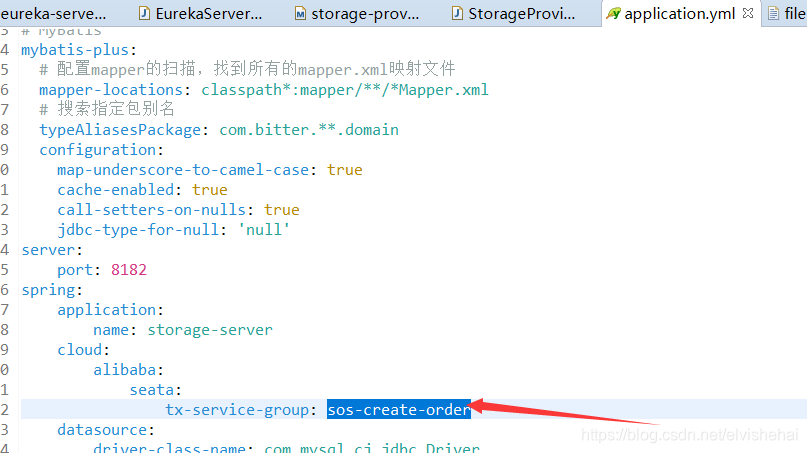Click the datasource key
Screen dimensions: 807x453
pyautogui.click(x=102, y=430)
